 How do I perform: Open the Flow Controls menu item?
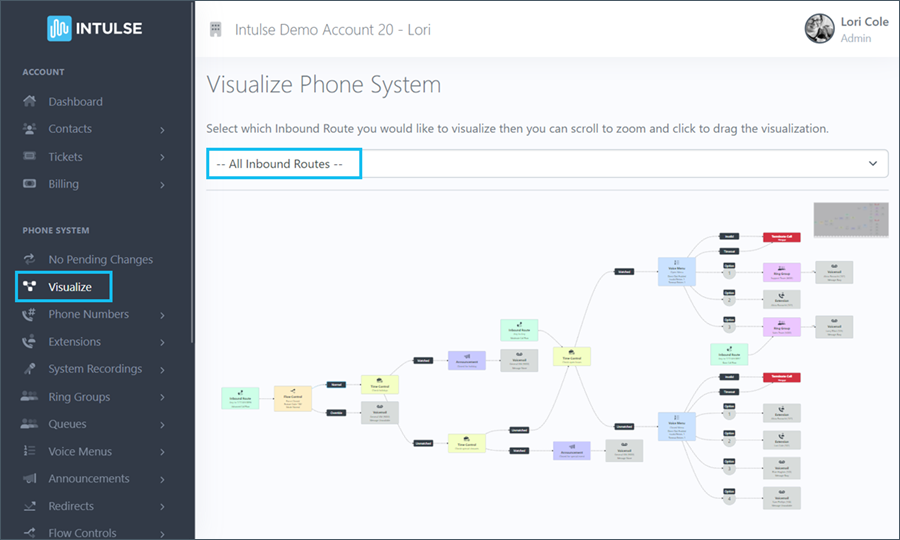click(82, 533)
